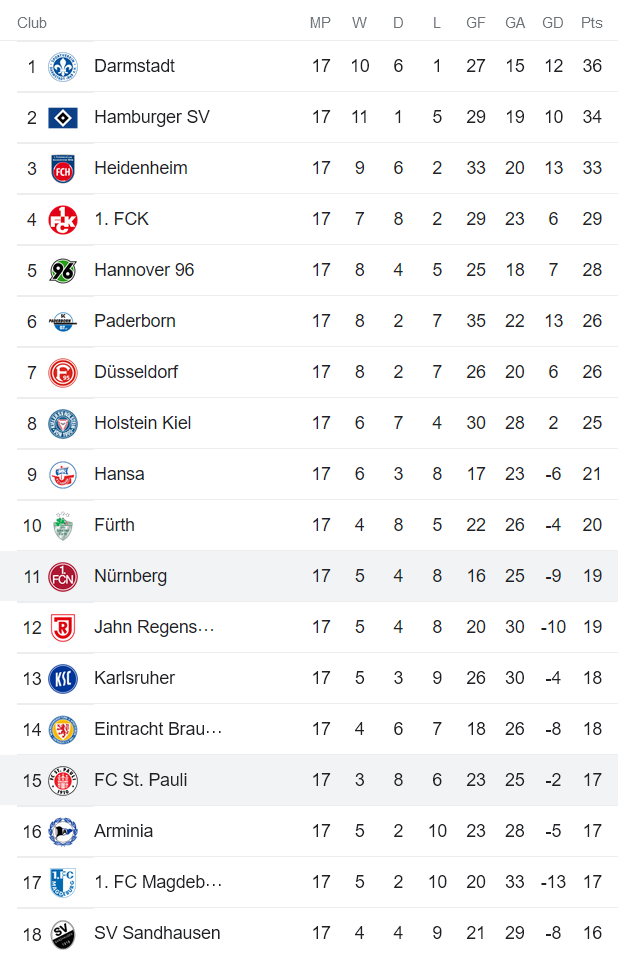Select the Nürnberg club logo

pos(62,576)
